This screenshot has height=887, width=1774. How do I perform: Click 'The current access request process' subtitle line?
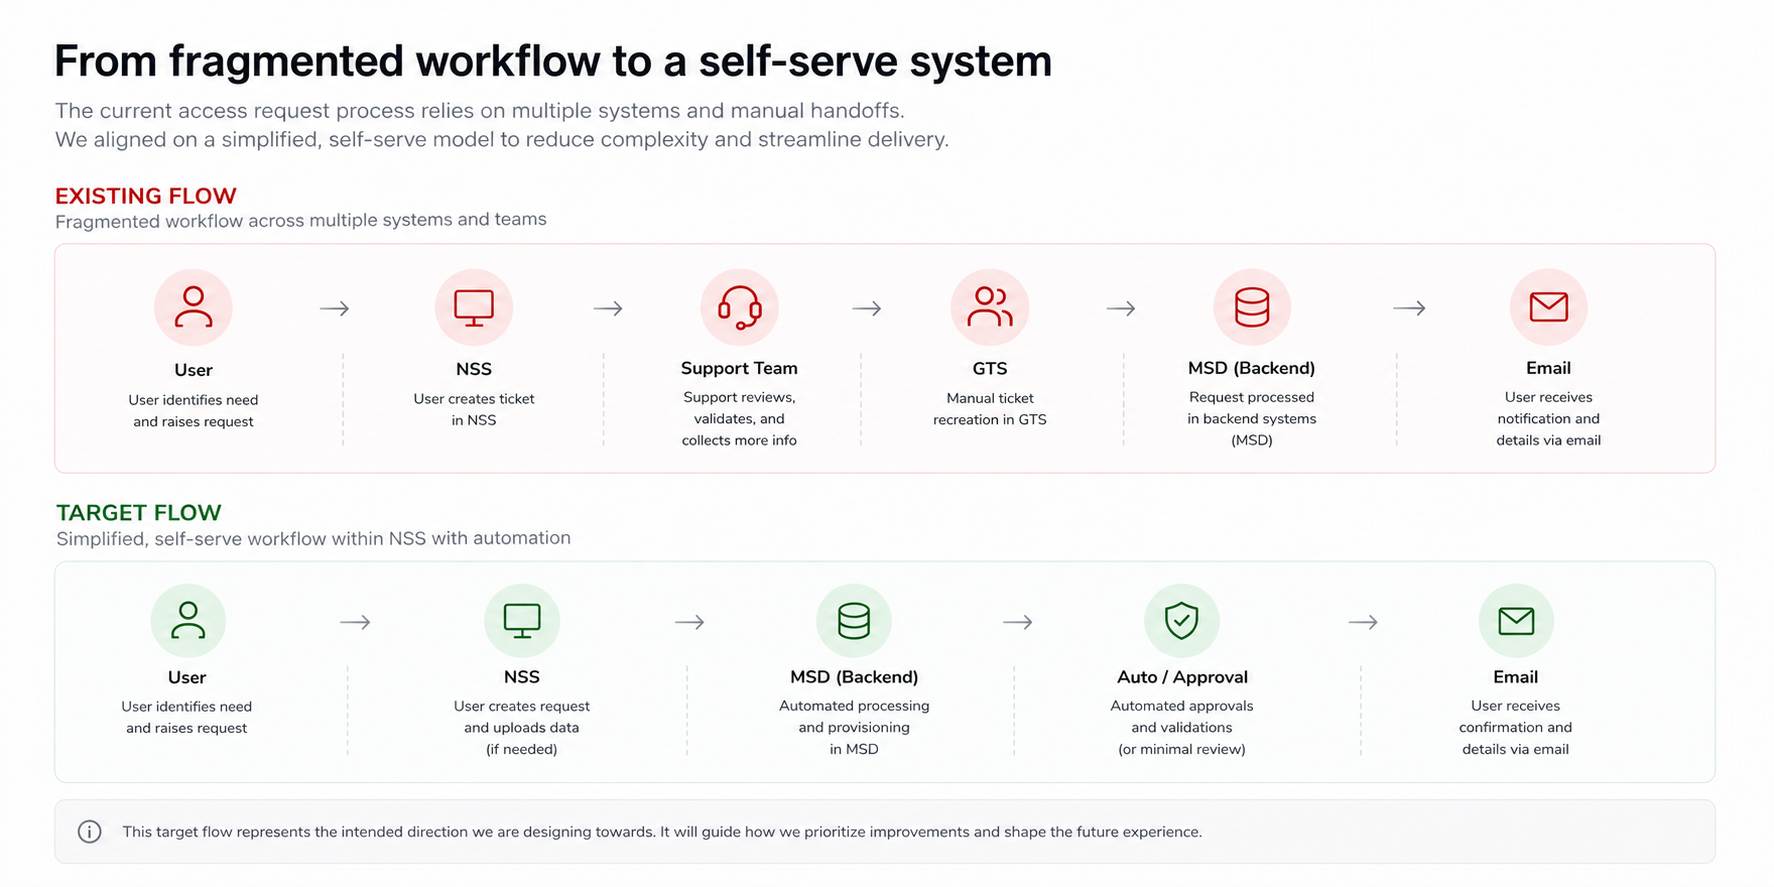(x=480, y=111)
